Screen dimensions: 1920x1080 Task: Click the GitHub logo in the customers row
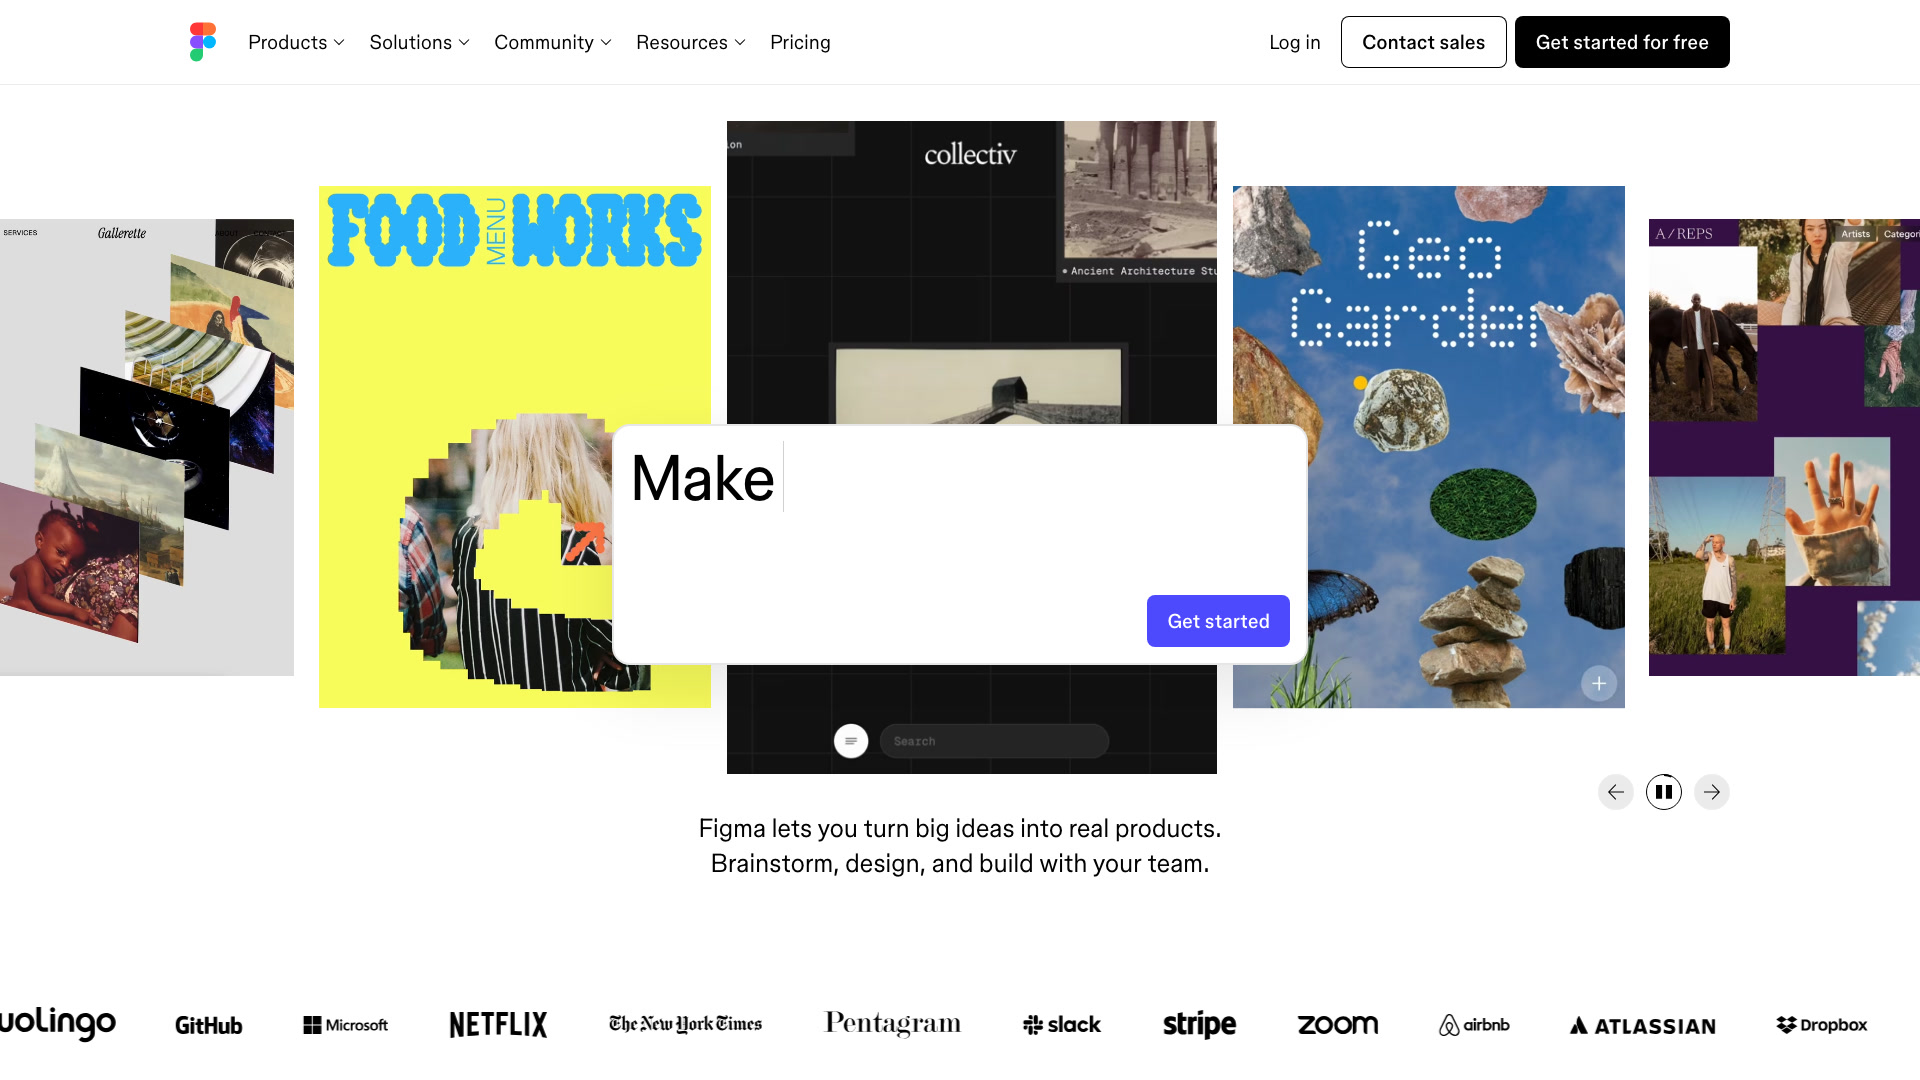[x=208, y=1025]
